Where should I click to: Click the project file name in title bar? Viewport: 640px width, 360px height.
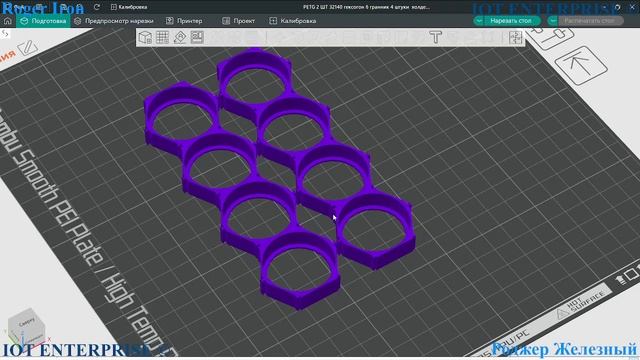[366, 7]
